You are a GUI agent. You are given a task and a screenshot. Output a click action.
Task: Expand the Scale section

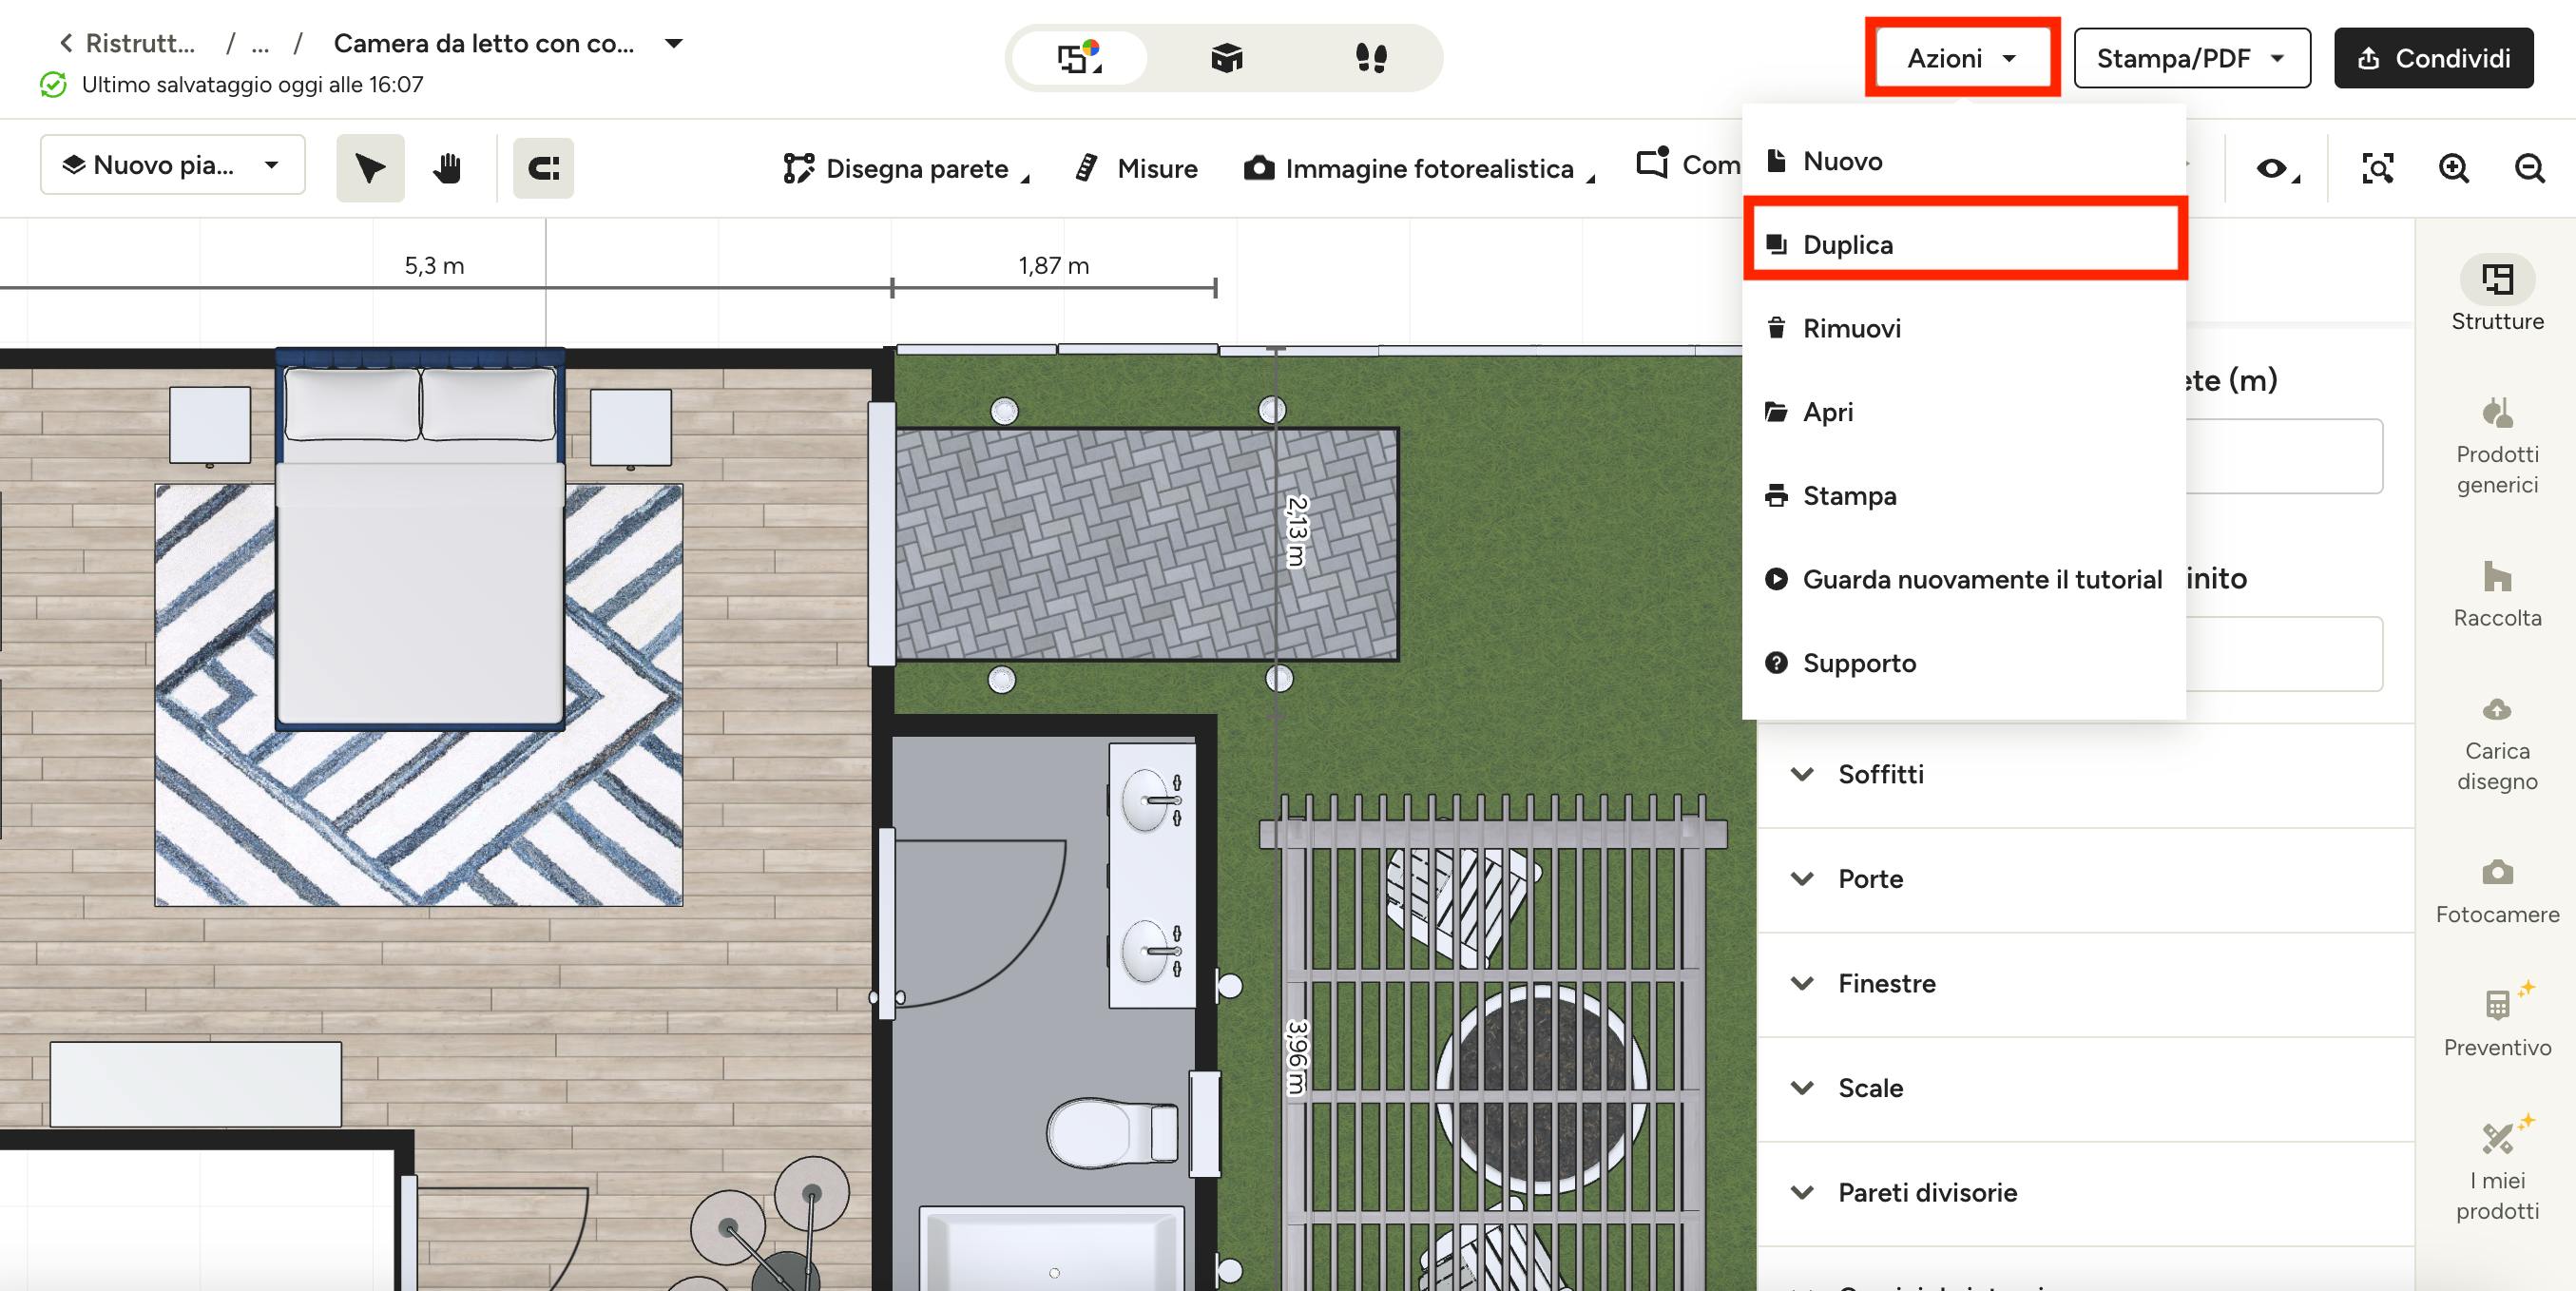pyautogui.click(x=2085, y=1088)
